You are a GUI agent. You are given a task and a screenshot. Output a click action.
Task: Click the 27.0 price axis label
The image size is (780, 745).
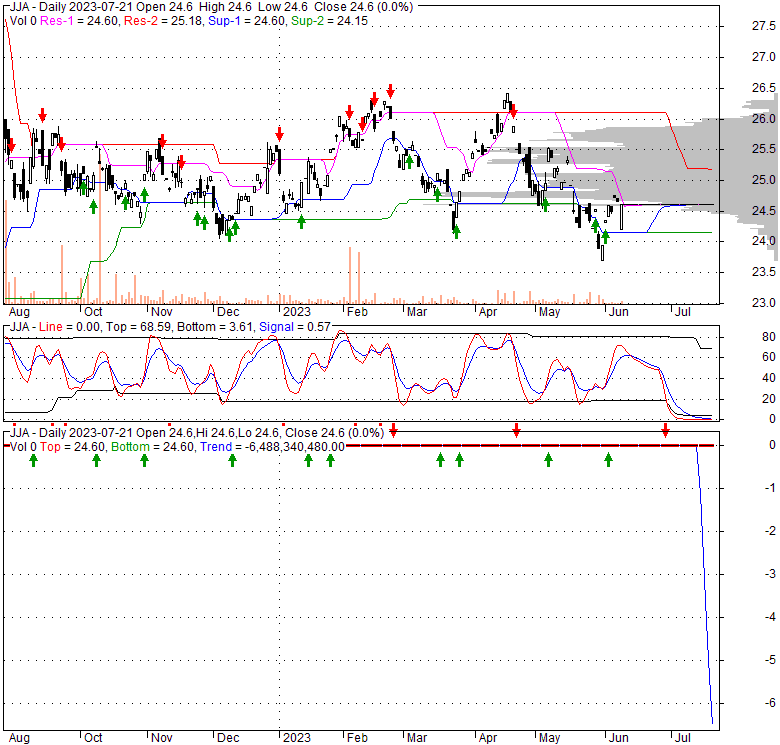[x=764, y=57]
